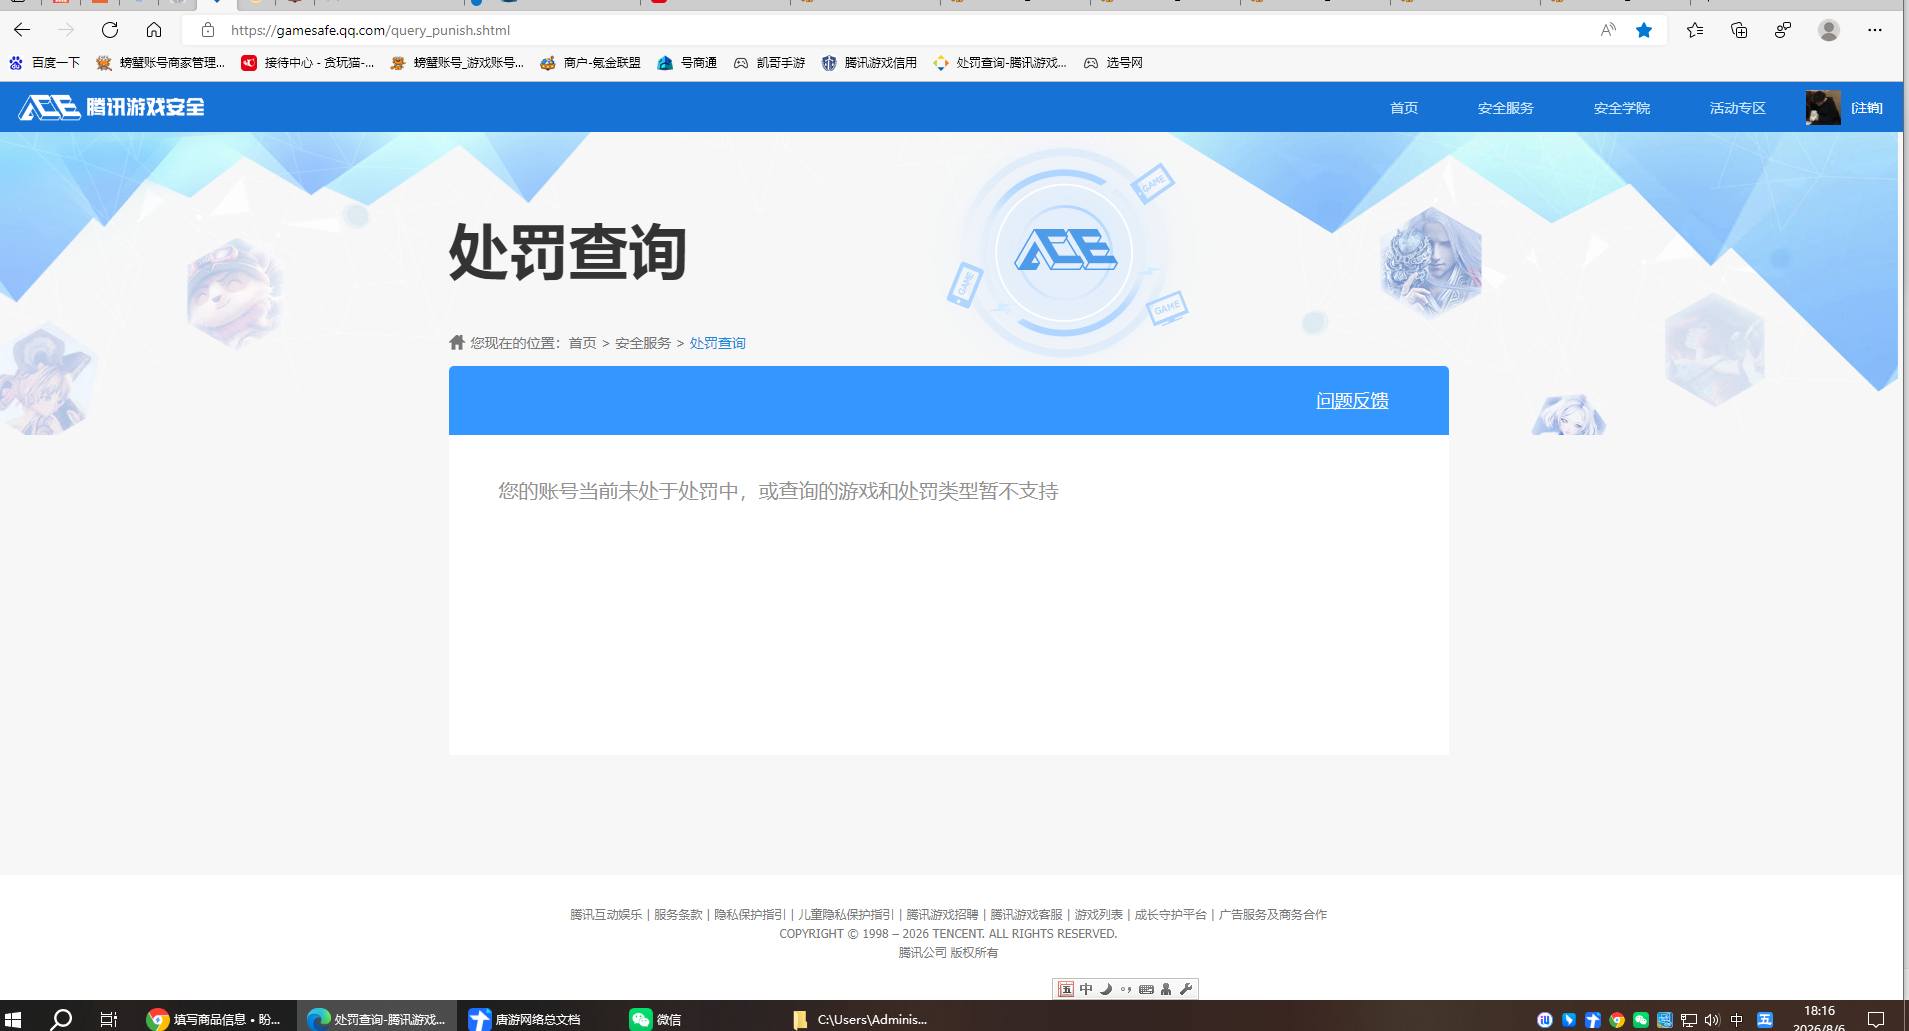
Task: Toggle punctuation mode on the IME toolbar
Action: pos(1126,989)
